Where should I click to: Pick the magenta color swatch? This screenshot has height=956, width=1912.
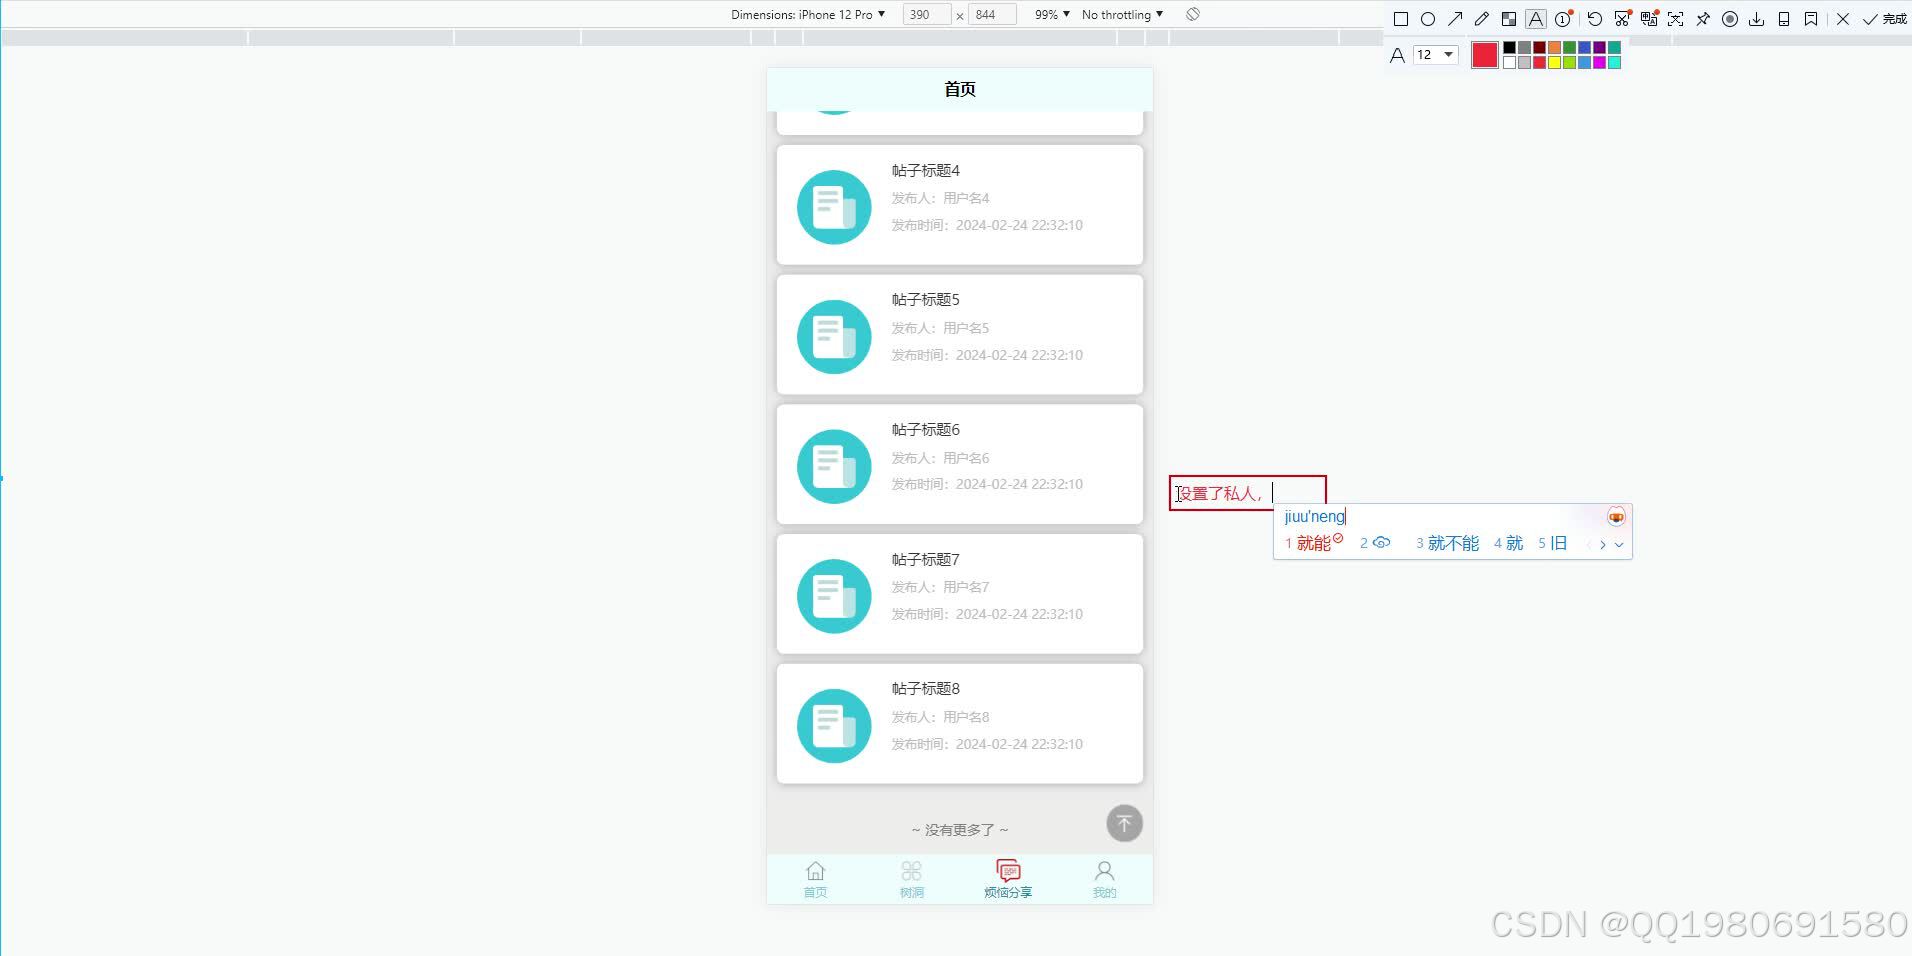(1599, 62)
